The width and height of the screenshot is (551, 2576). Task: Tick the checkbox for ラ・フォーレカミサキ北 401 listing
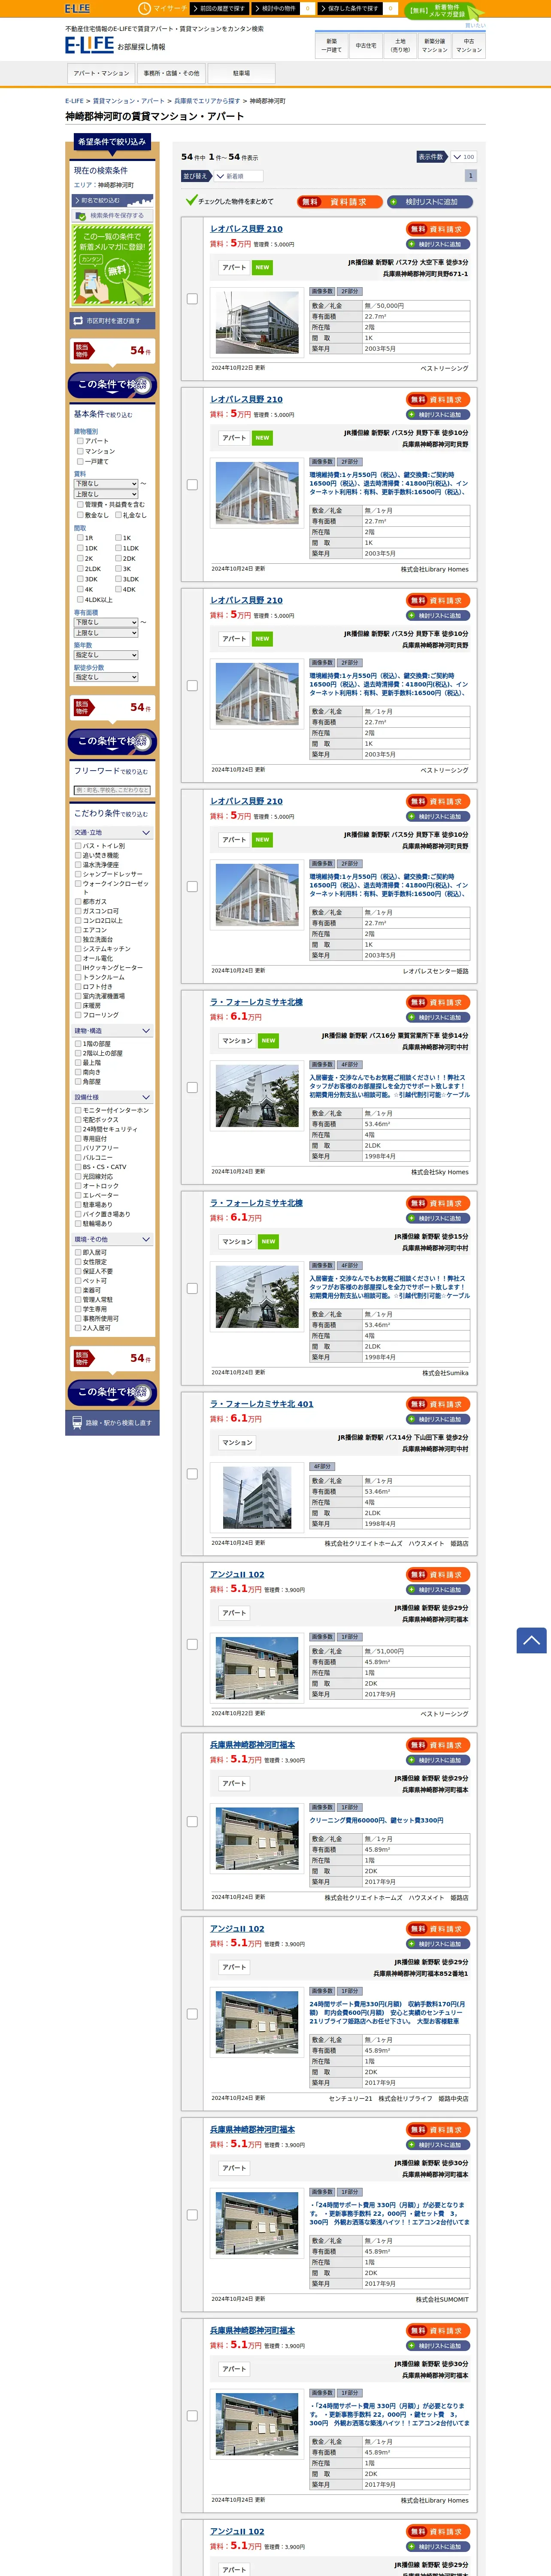pos(192,1473)
